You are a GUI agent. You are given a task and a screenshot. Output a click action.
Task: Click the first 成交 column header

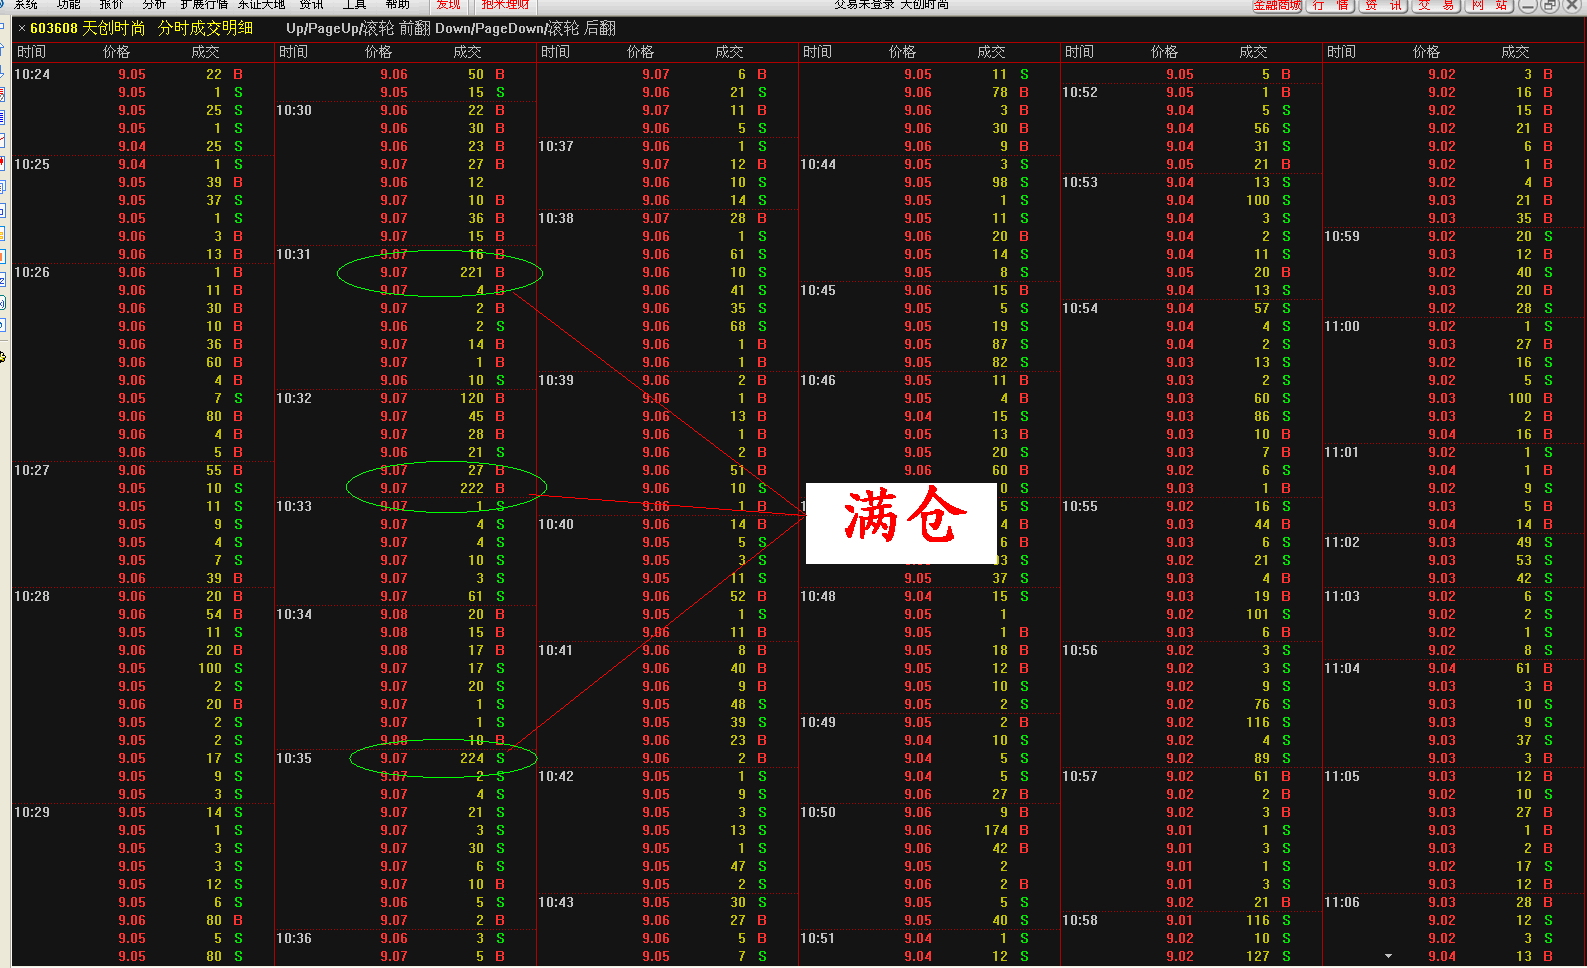pos(205,52)
